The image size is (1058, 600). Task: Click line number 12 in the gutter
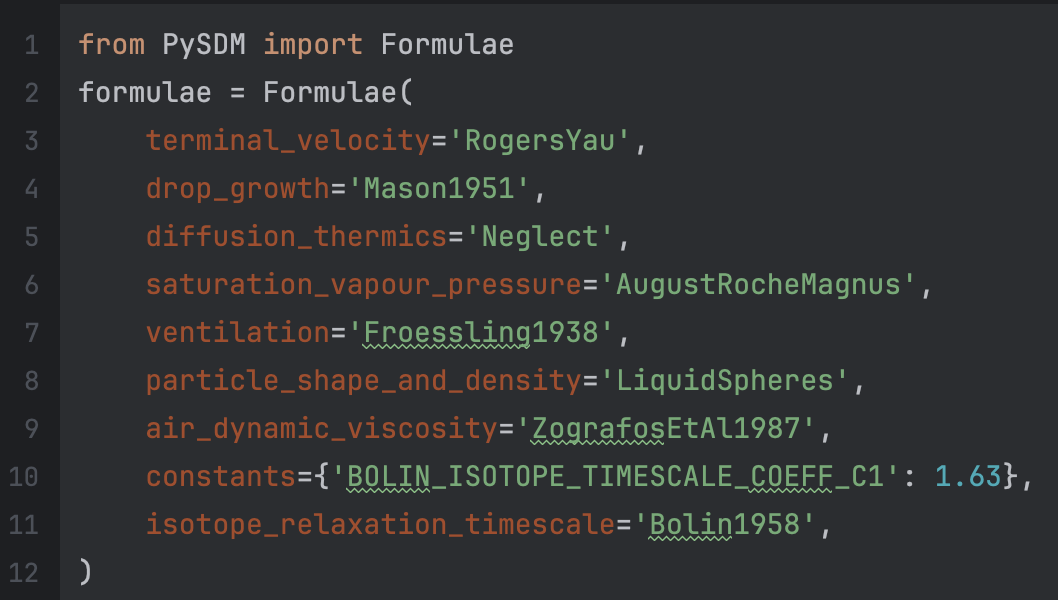coord(24,573)
